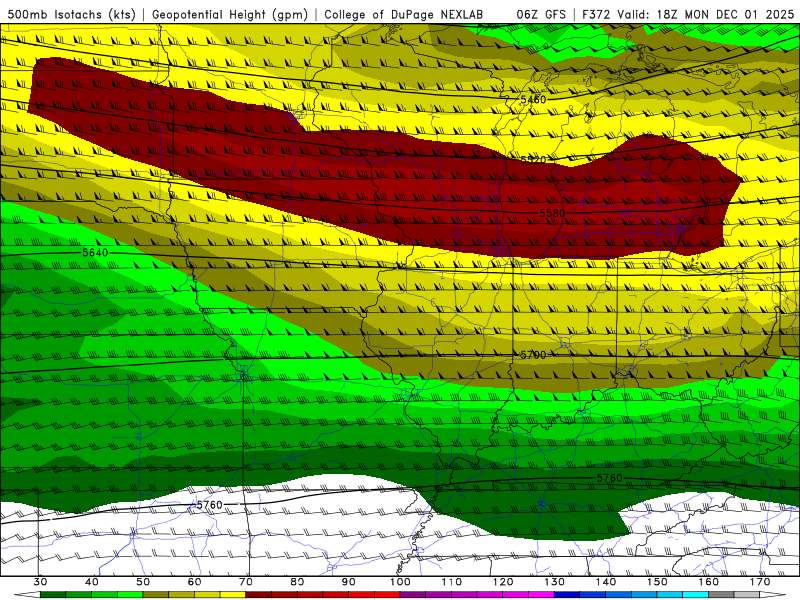Click the 80 value on the color scale
This screenshot has height=600, width=800.
[x=297, y=582]
